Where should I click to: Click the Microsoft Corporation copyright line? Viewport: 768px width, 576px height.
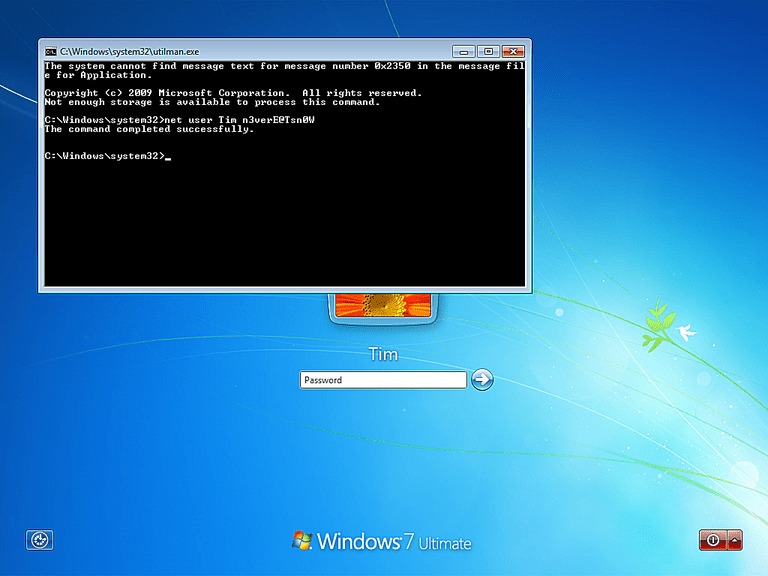232,93
